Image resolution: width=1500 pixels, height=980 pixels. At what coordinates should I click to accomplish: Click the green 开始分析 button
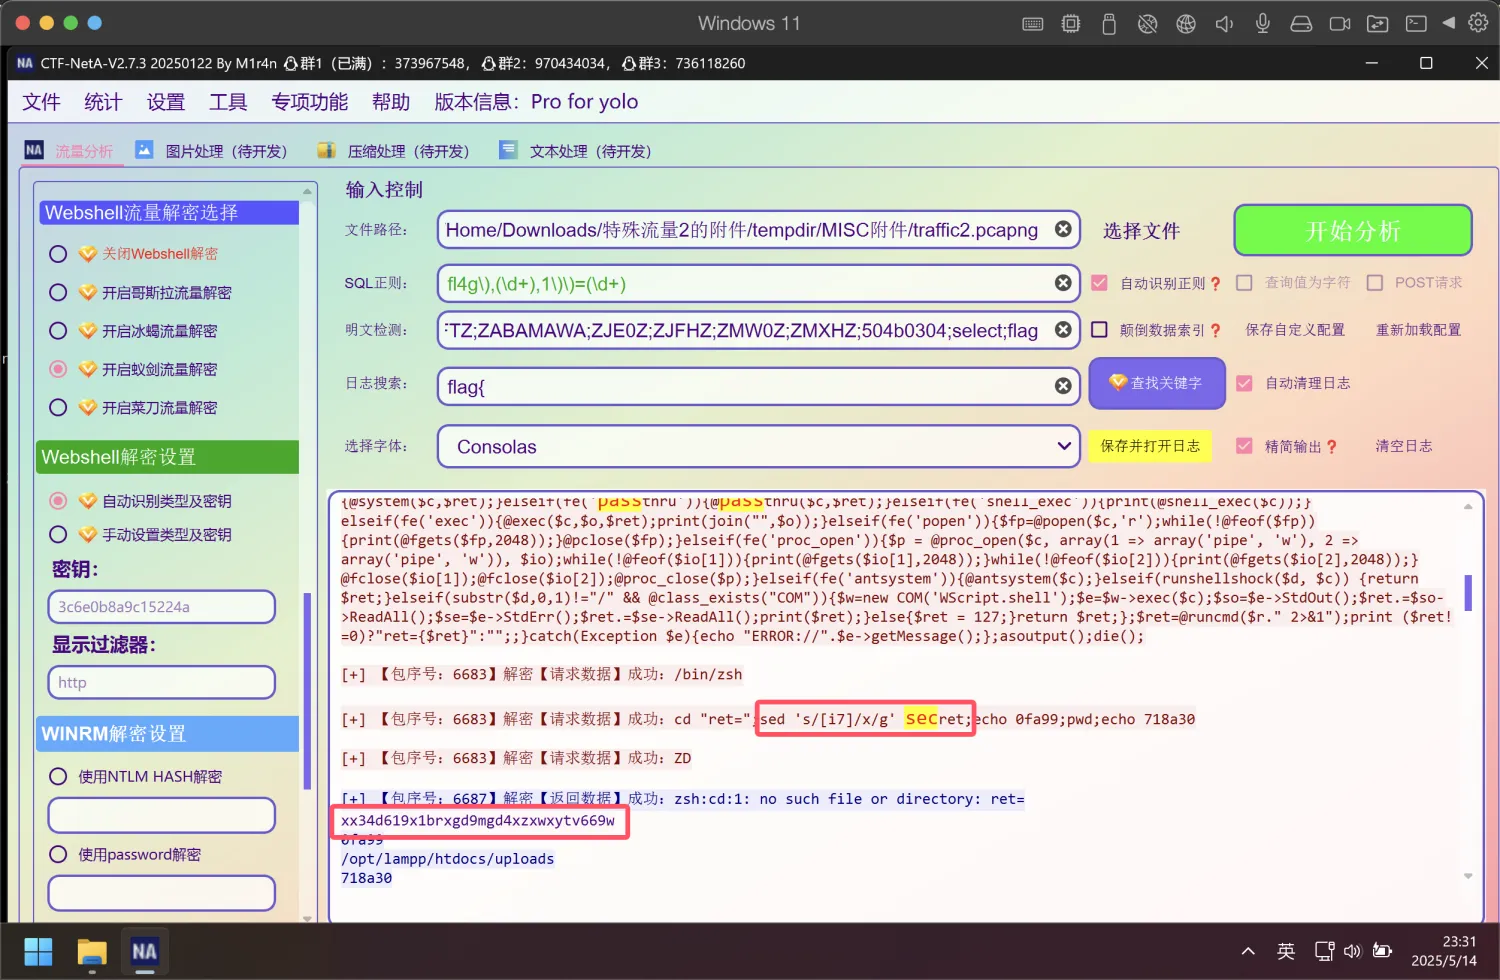1353,230
